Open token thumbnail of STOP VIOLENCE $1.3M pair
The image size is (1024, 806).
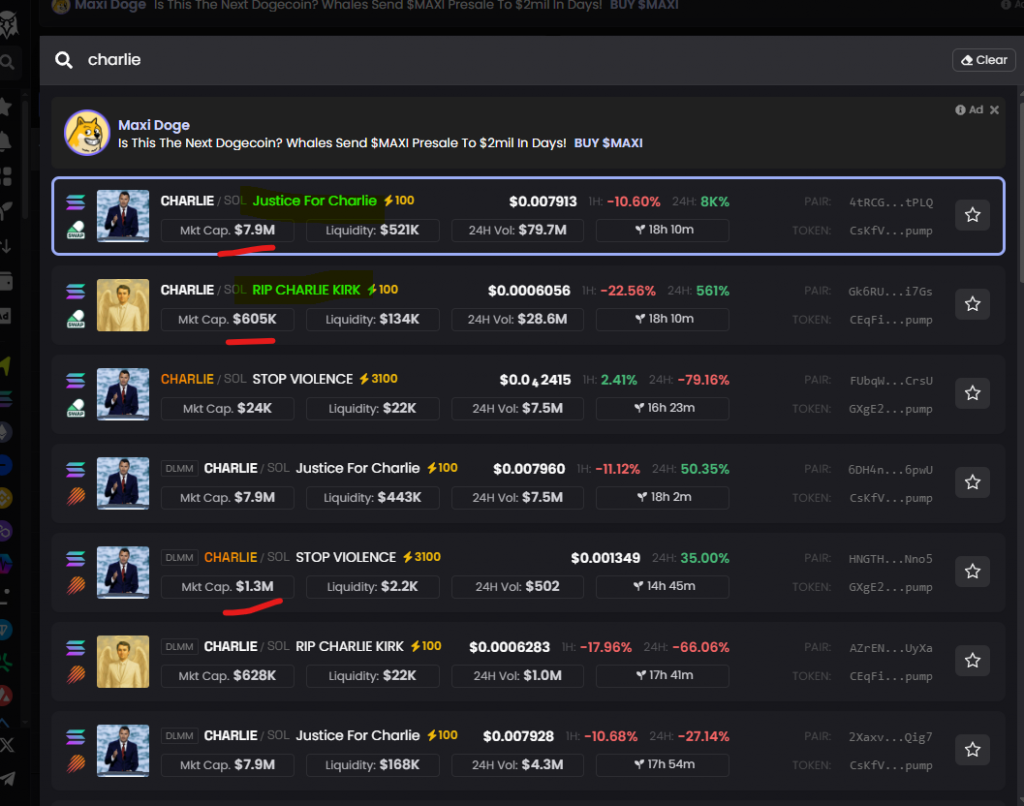123,572
